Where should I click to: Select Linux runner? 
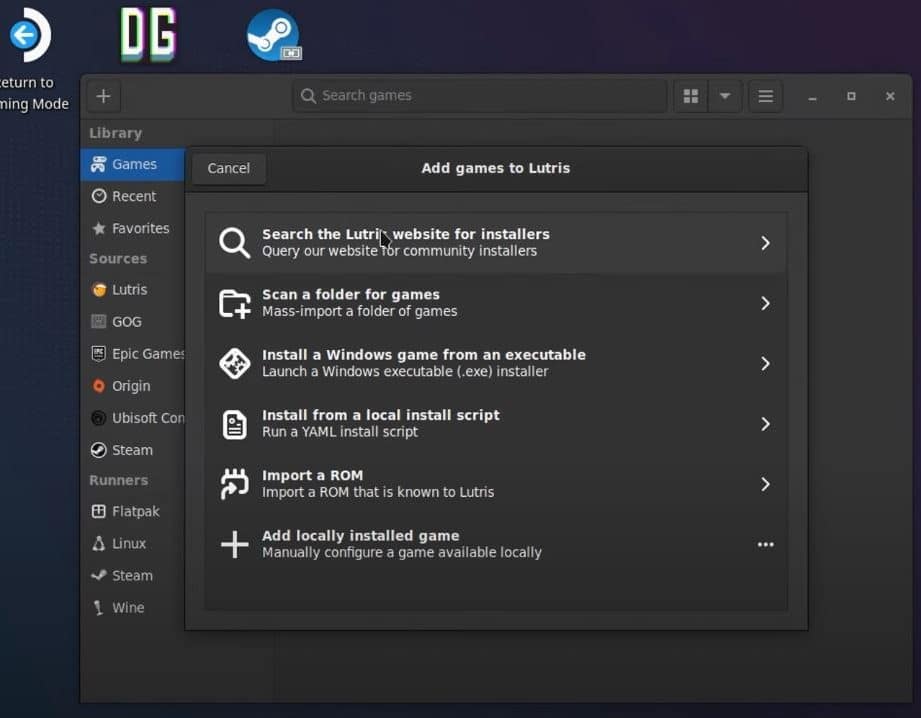pos(133,543)
